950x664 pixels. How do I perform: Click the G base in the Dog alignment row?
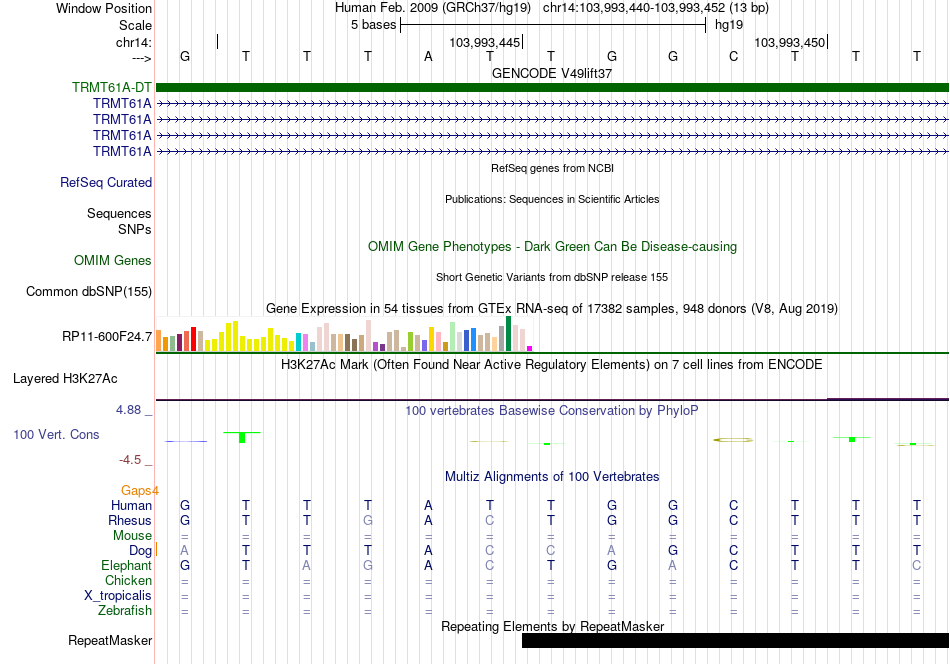[x=673, y=551]
